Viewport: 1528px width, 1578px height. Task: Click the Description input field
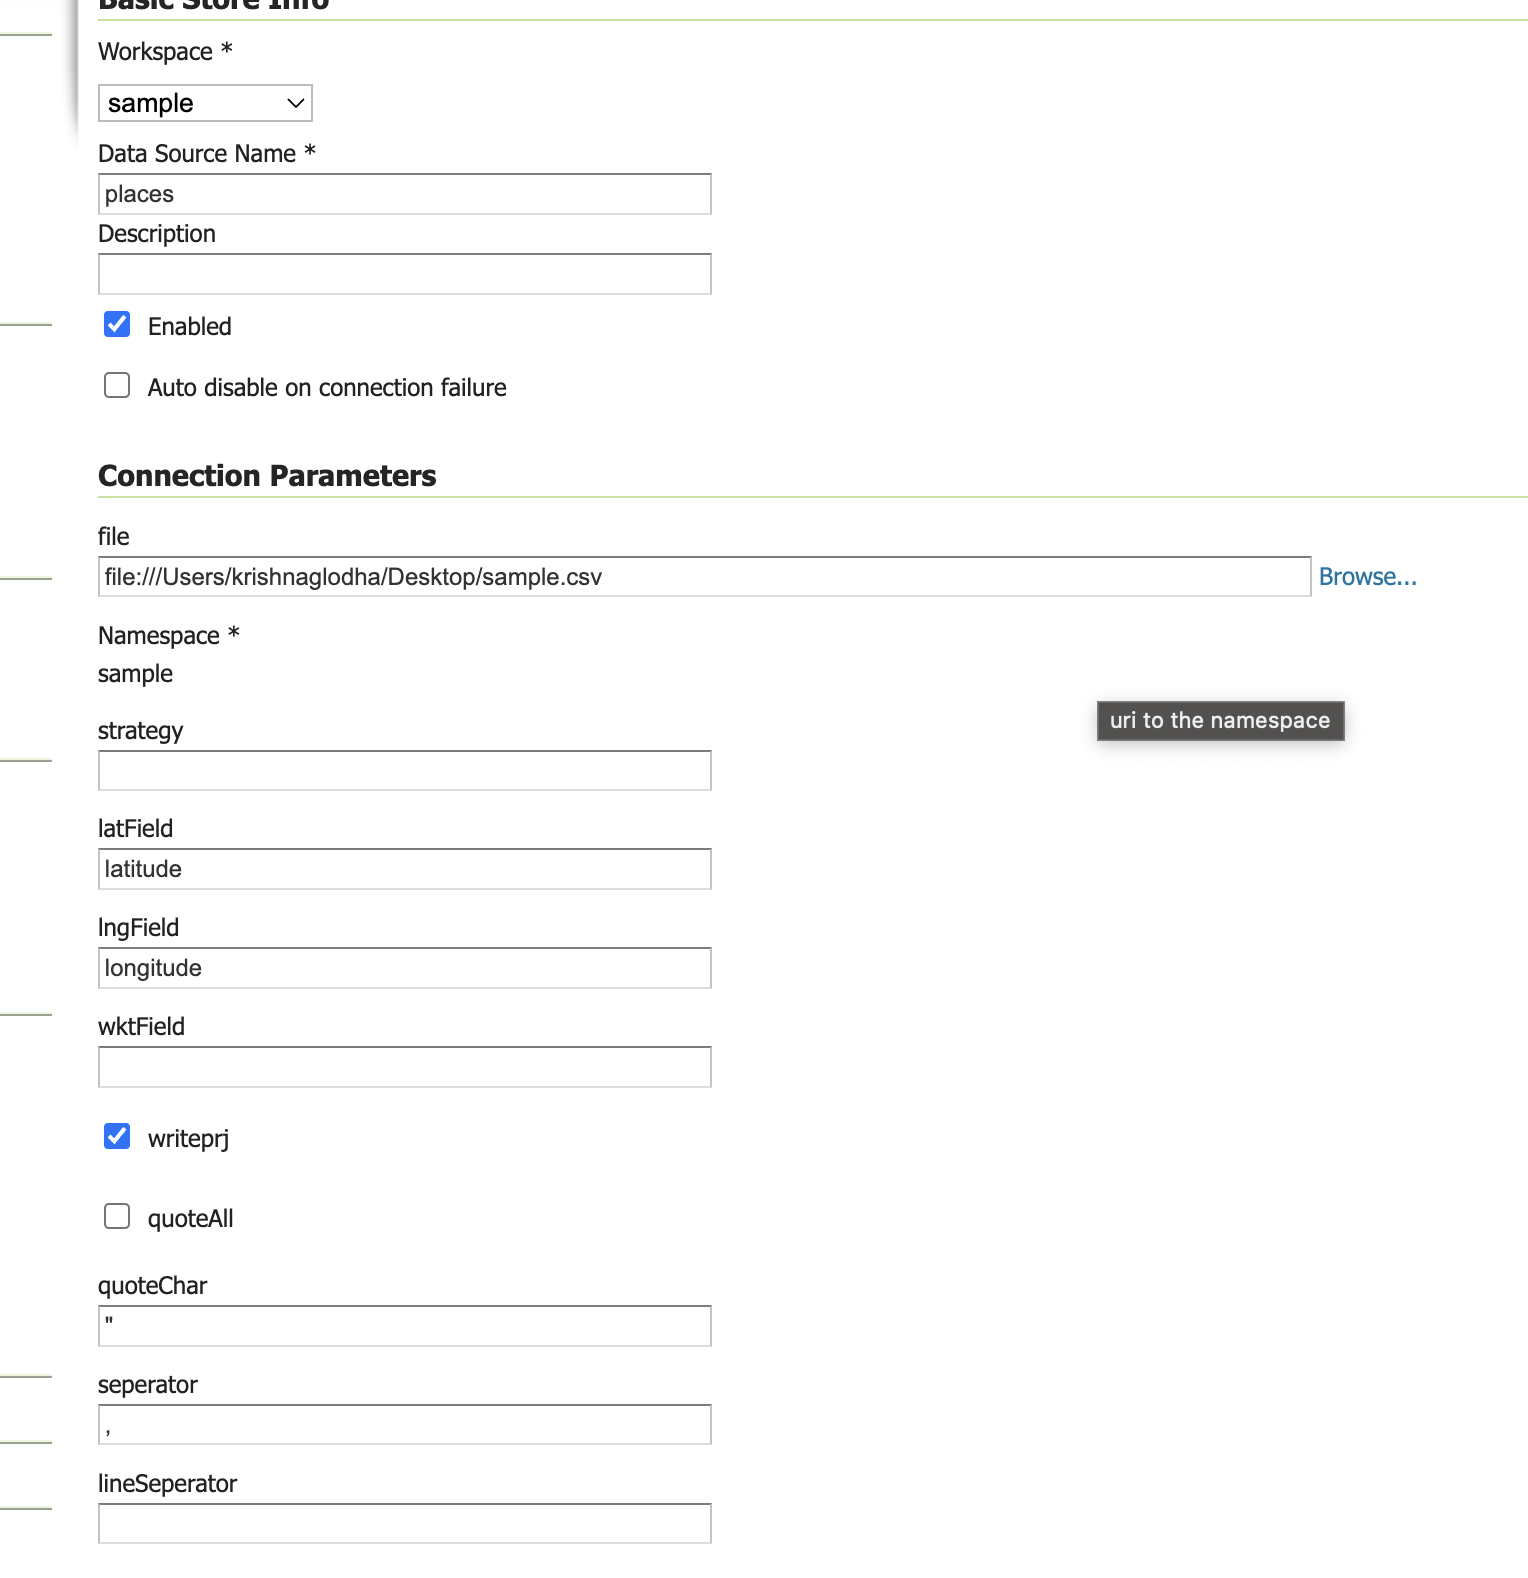click(405, 274)
